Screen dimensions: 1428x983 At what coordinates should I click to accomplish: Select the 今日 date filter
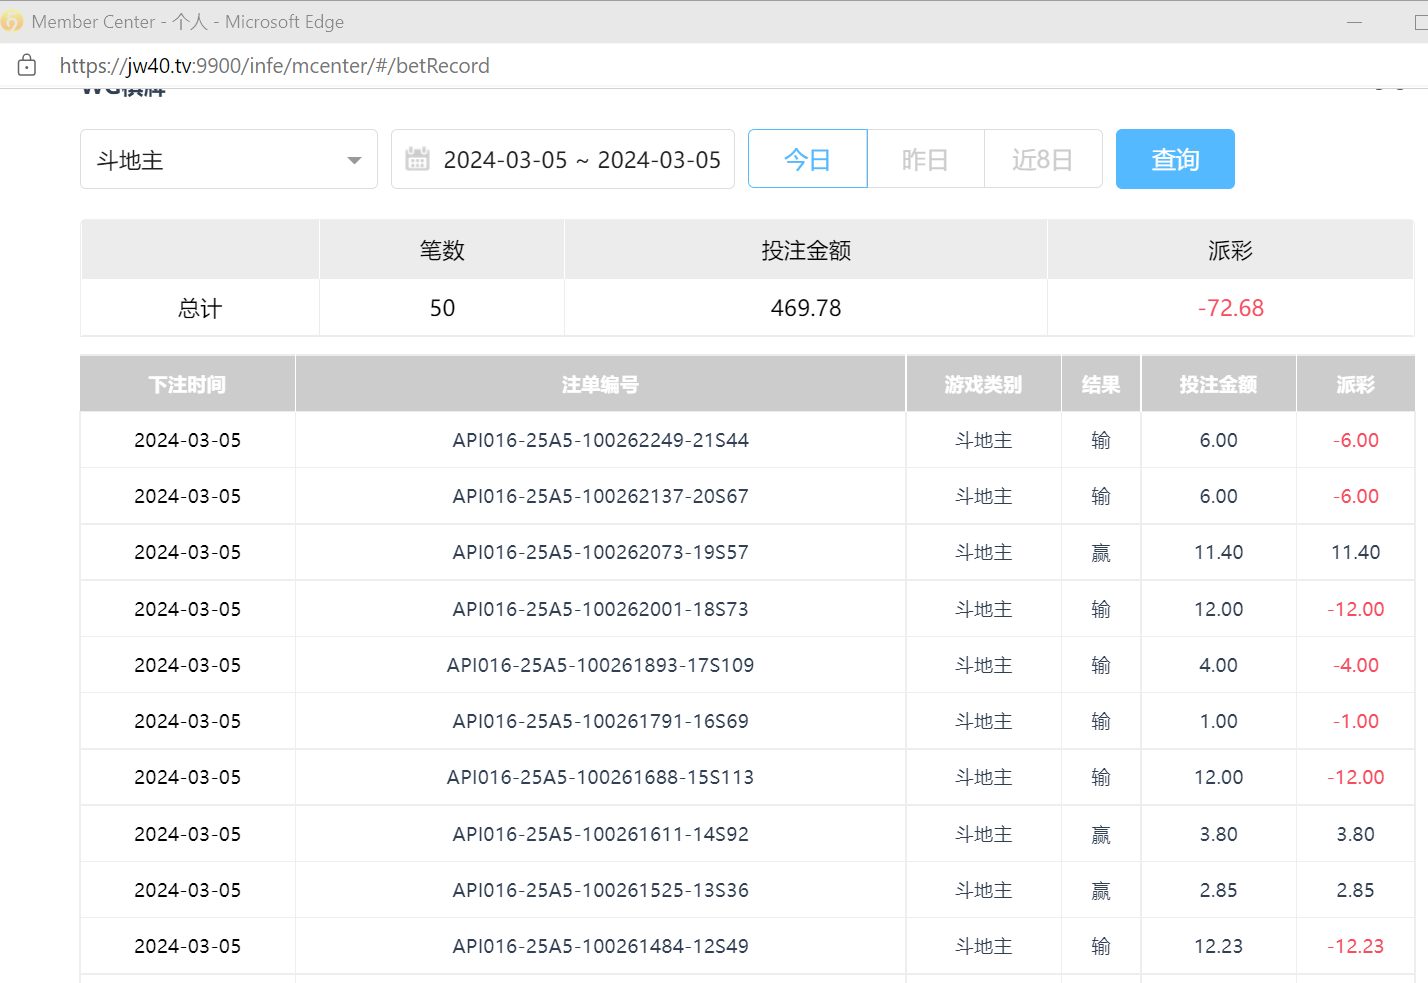(x=807, y=160)
